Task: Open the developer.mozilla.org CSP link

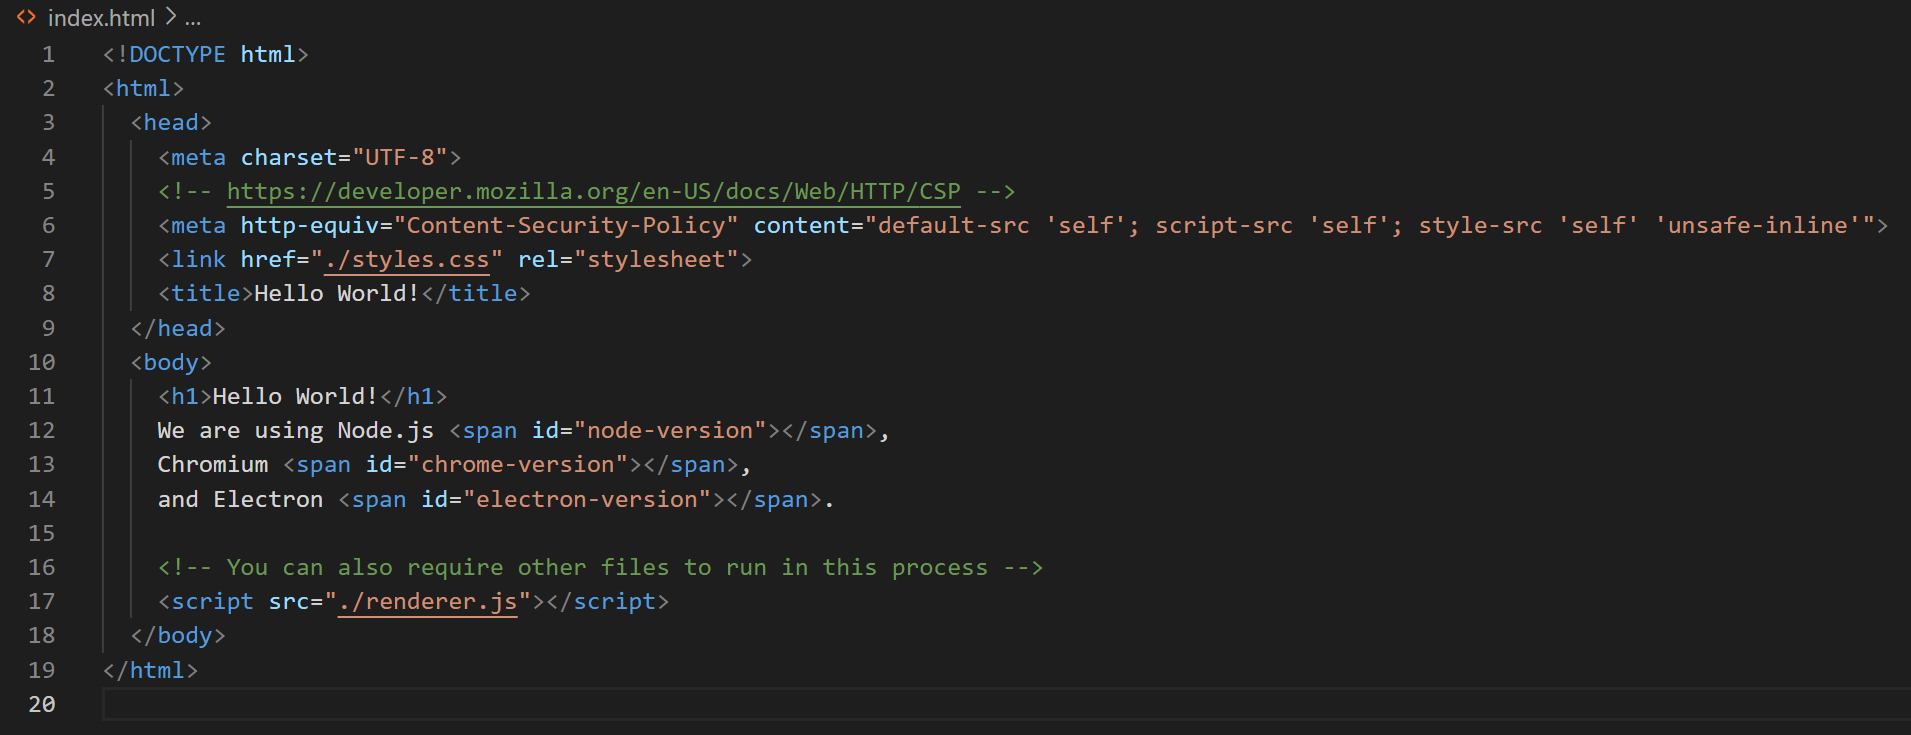Action: [593, 191]
